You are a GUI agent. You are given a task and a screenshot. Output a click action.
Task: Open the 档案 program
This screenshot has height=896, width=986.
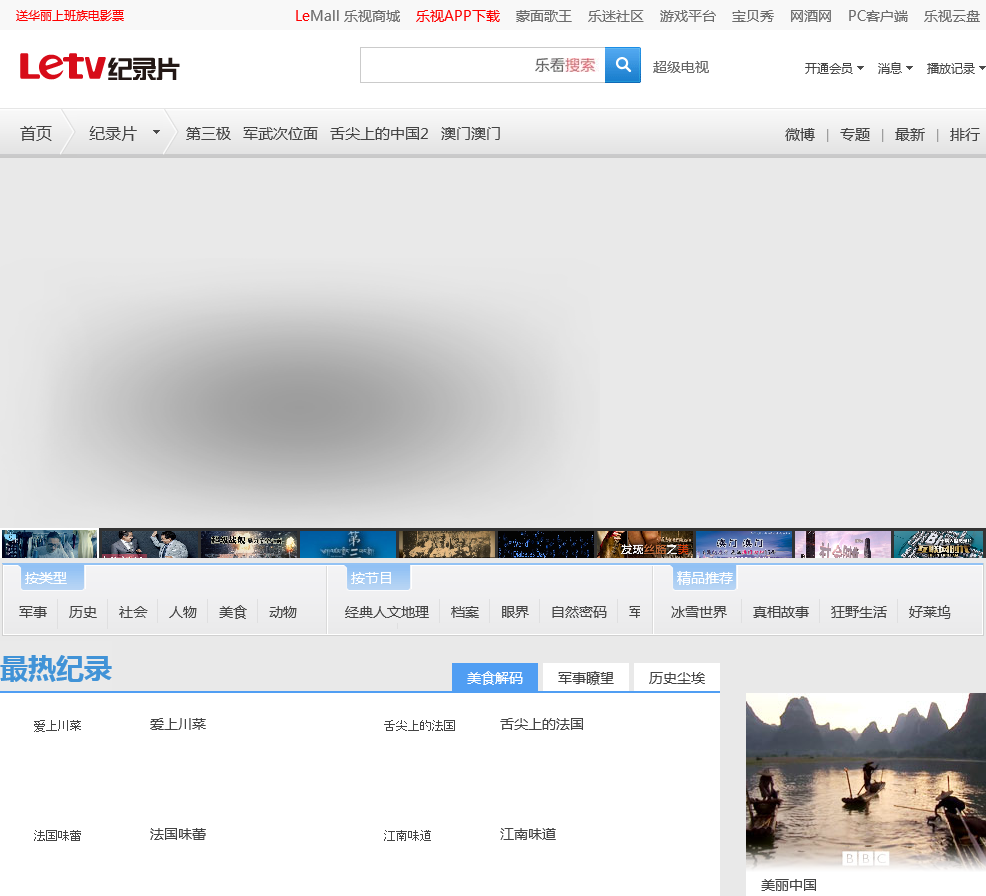click(x=465, y=612)
